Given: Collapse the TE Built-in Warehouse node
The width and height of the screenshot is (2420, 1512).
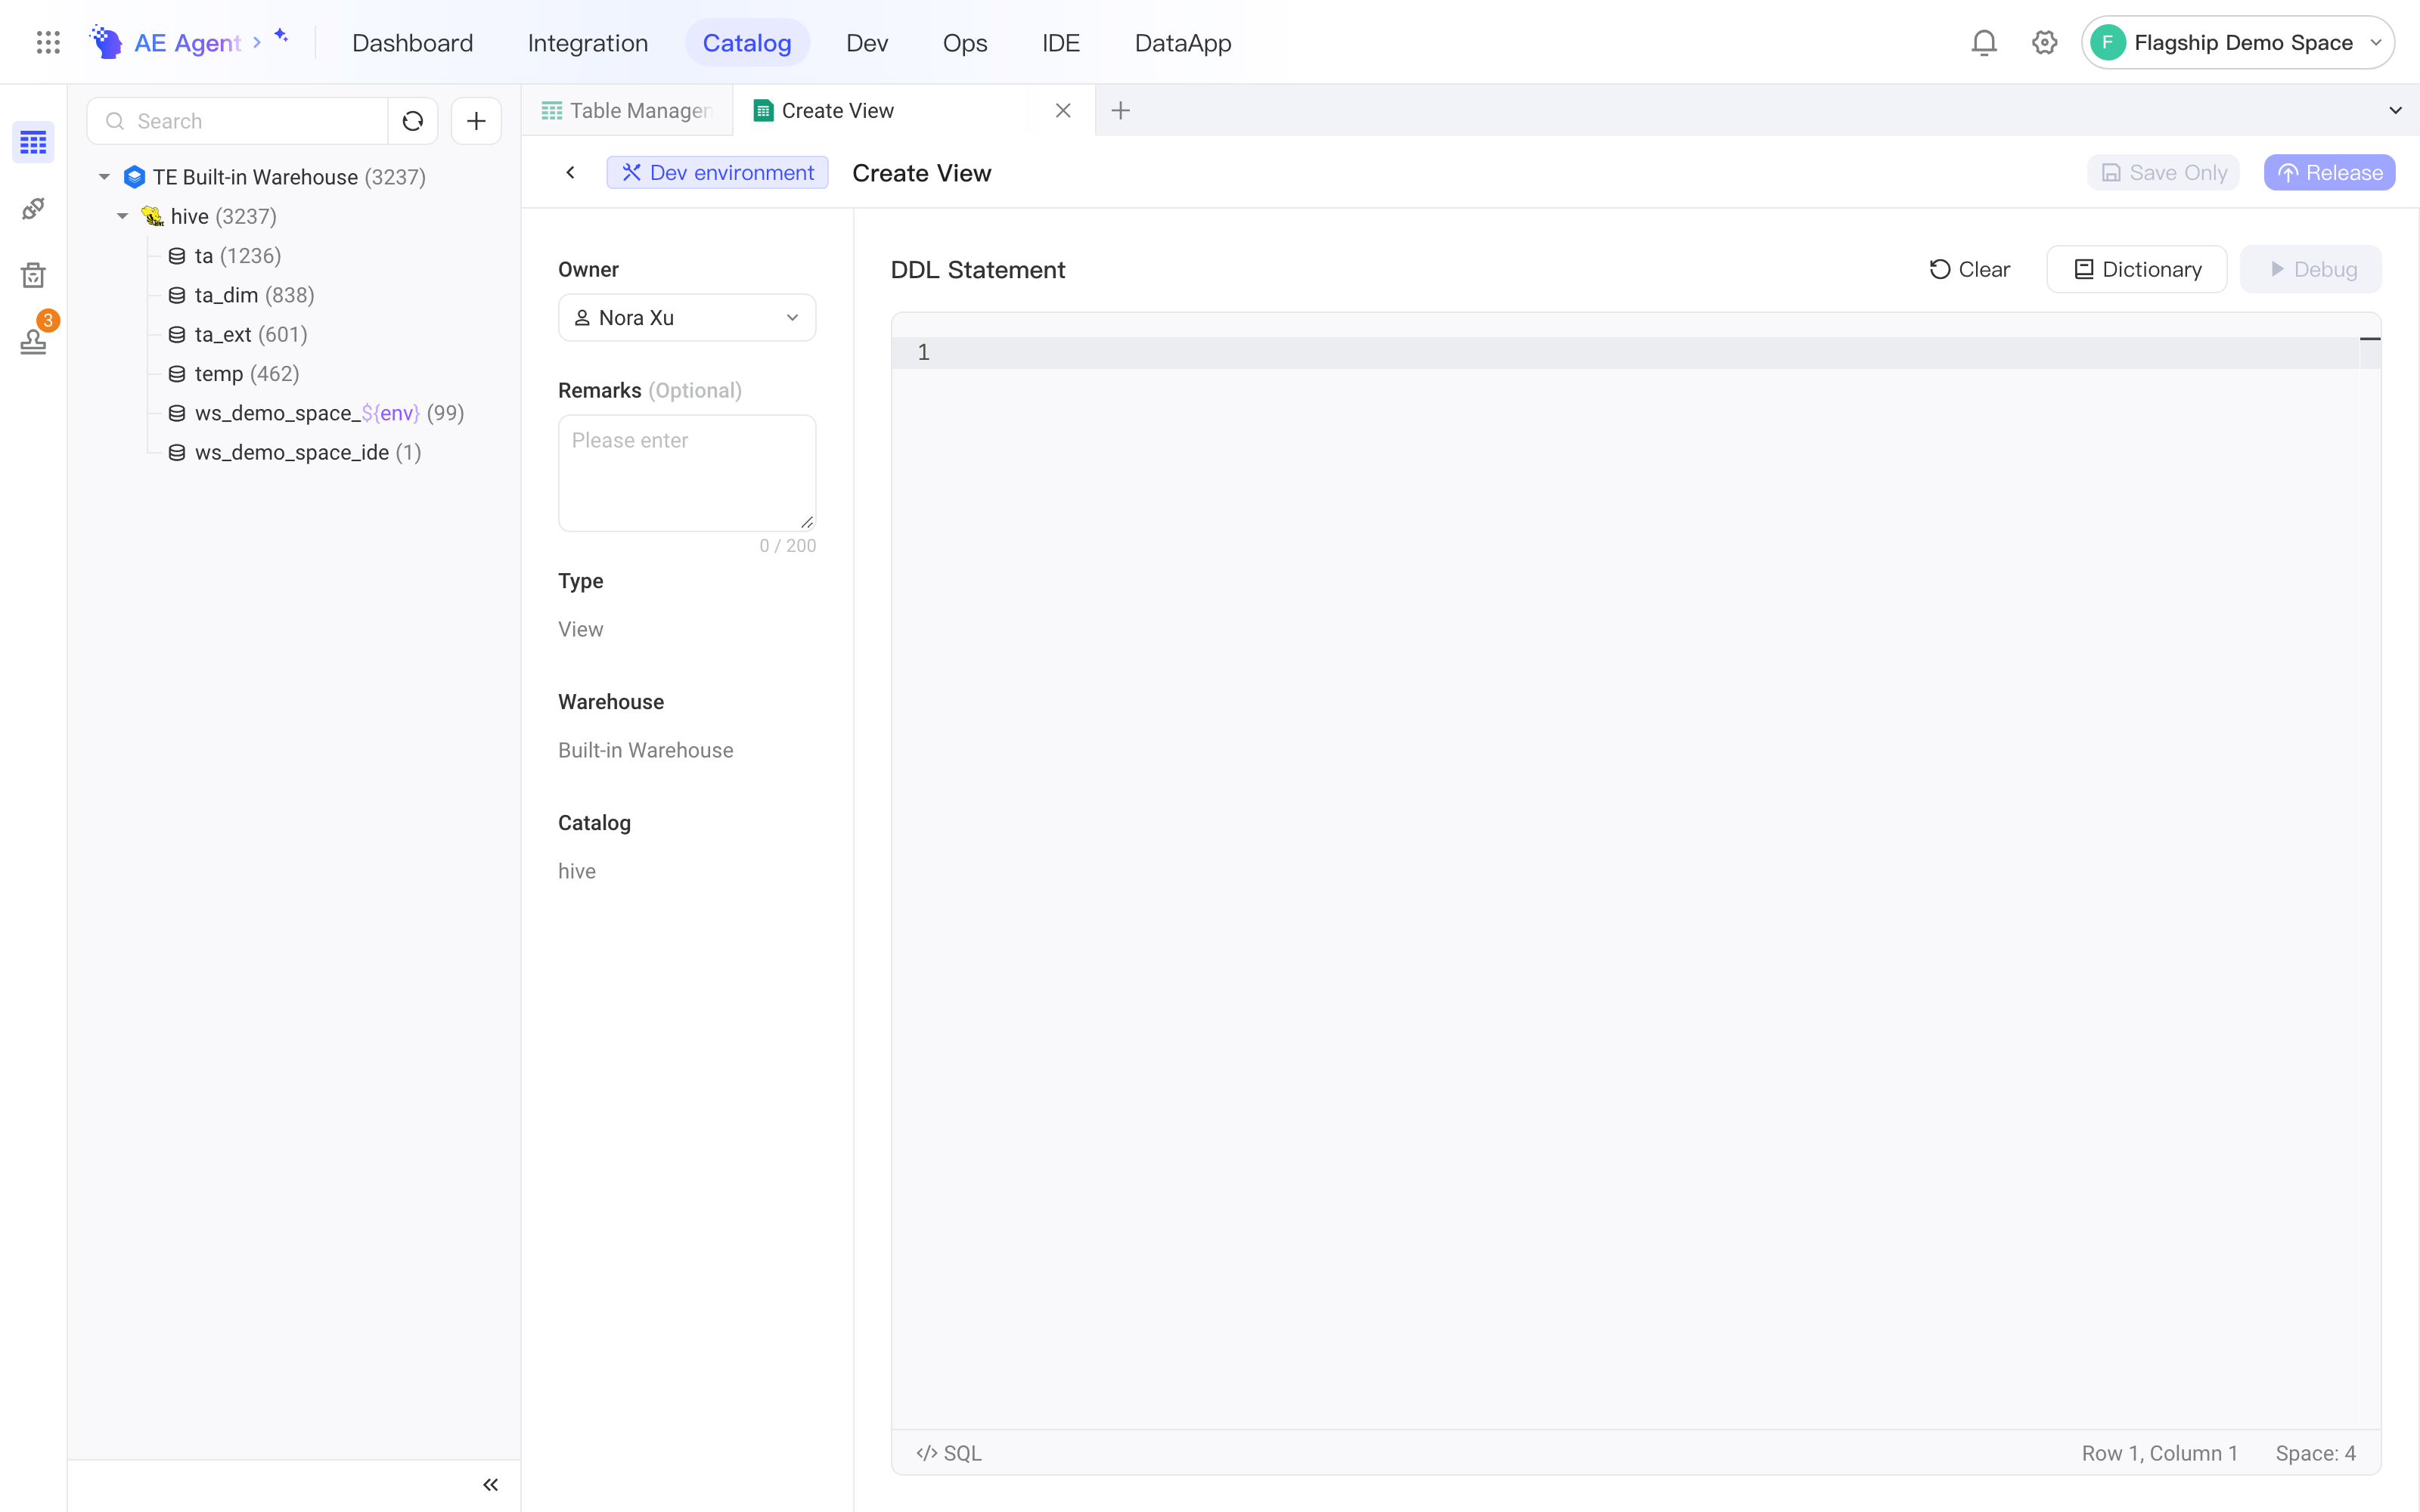Looking at the screenshot, I should (x=104, y=177).
